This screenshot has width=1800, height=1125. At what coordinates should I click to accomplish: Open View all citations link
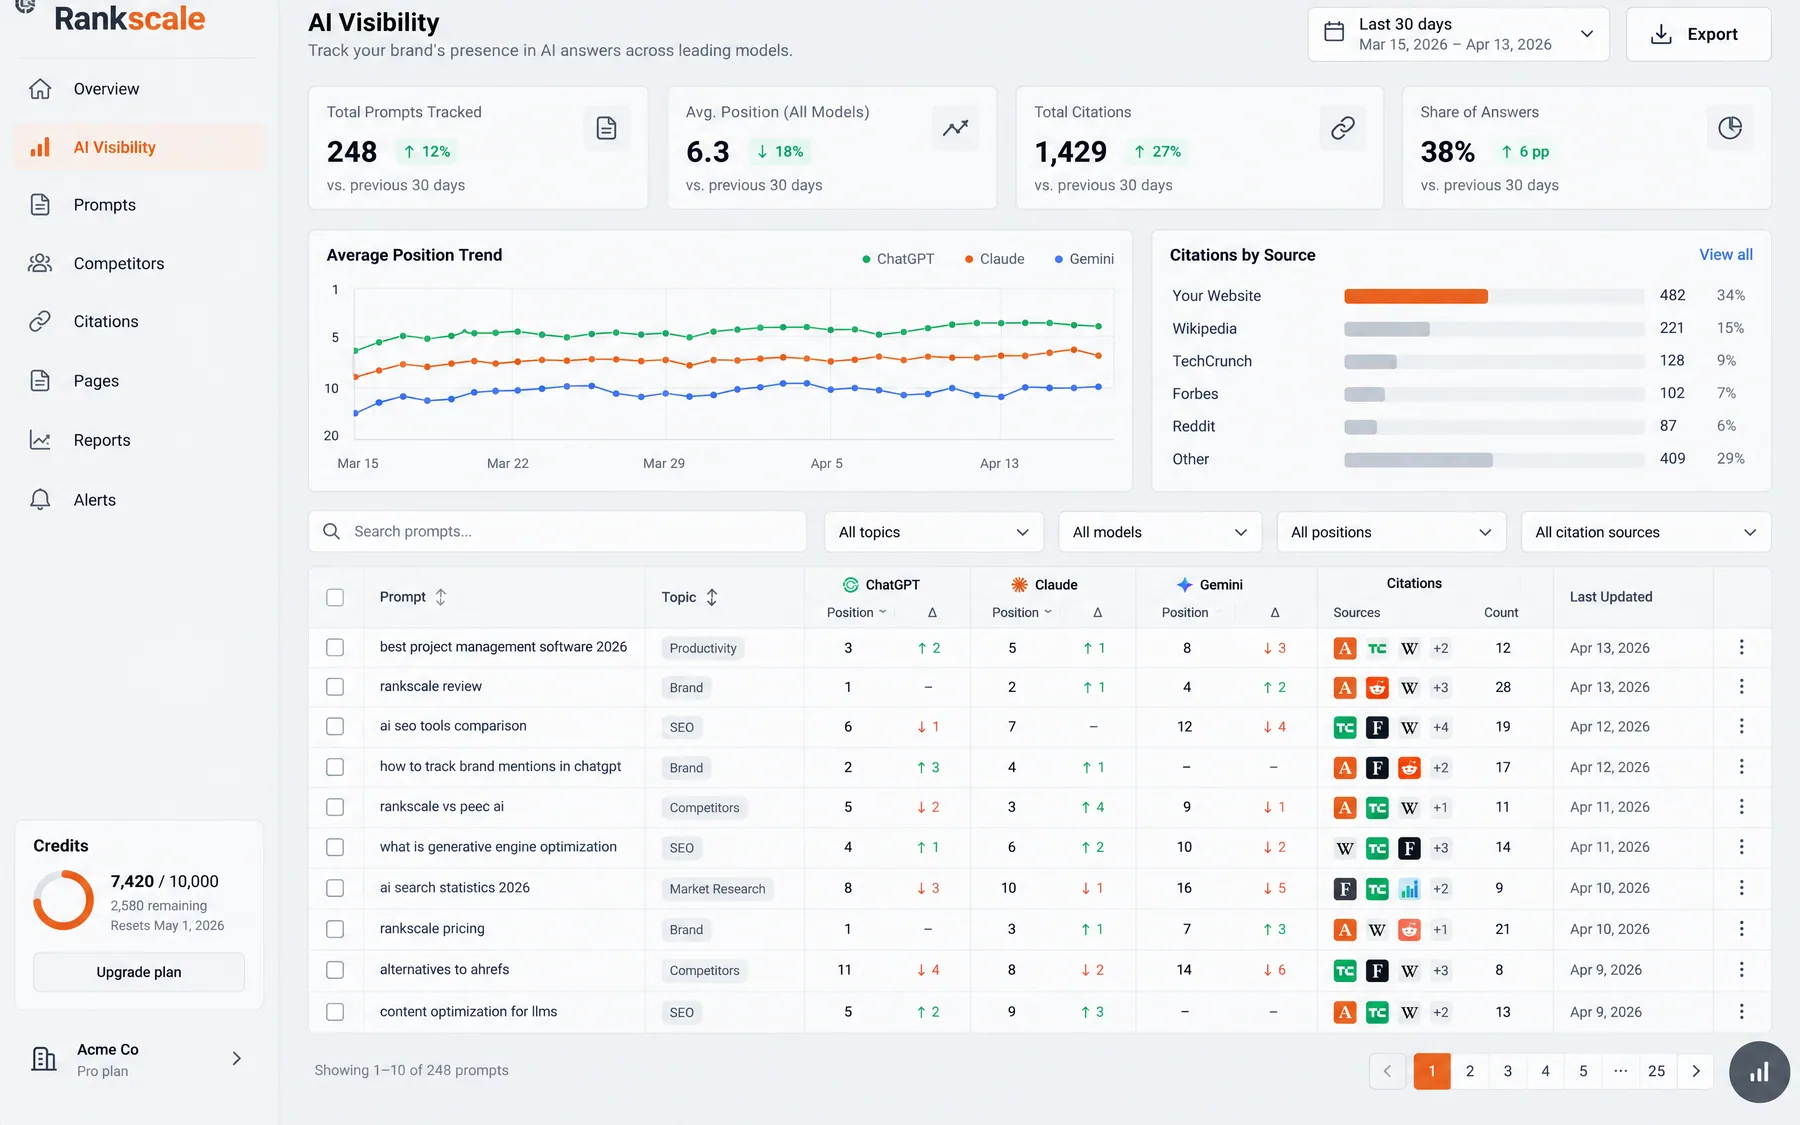(1725, 254)
